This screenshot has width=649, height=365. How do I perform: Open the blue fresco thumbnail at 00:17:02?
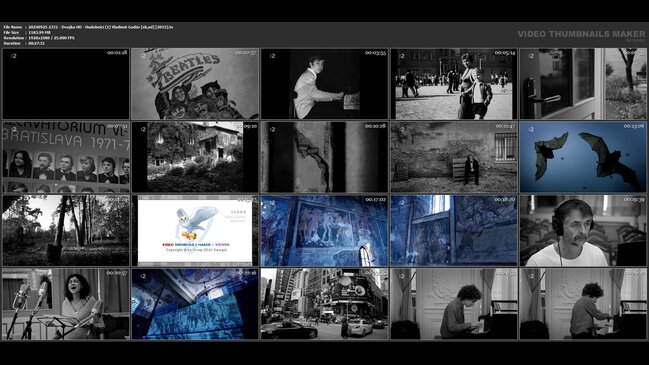(324, 231)
